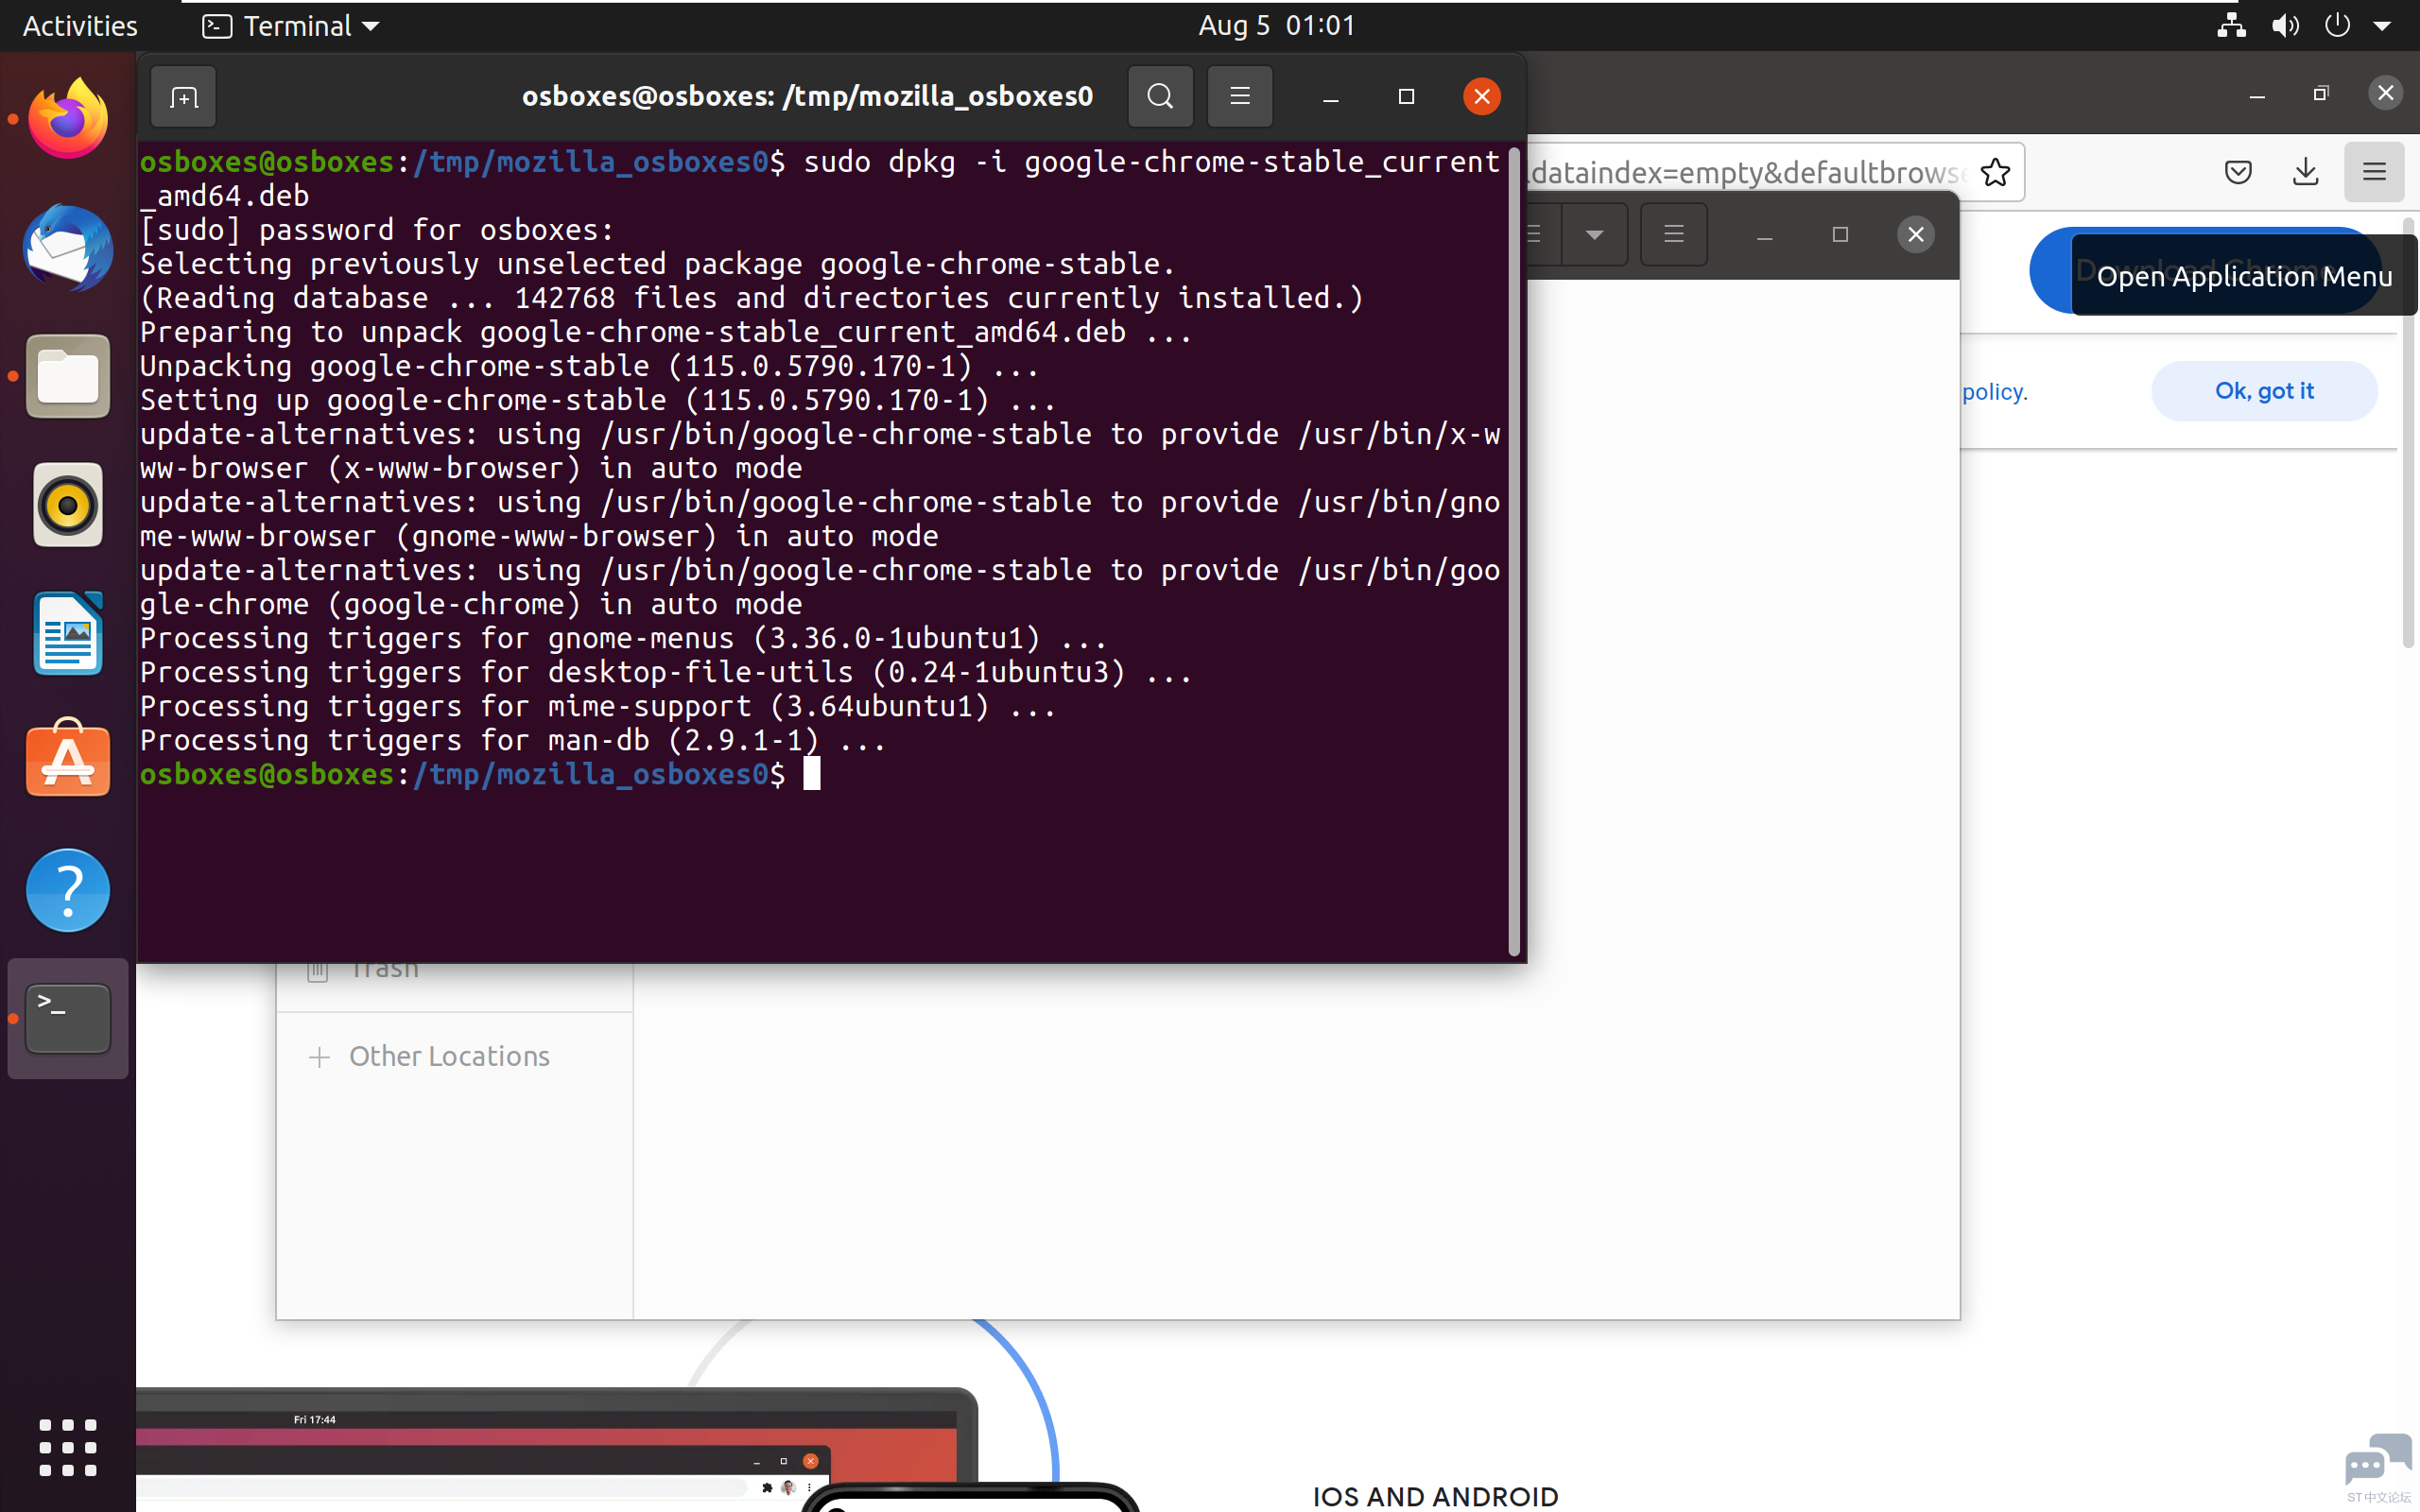
Task: Save page to Pocket in Firefox
Action: 2238,172
